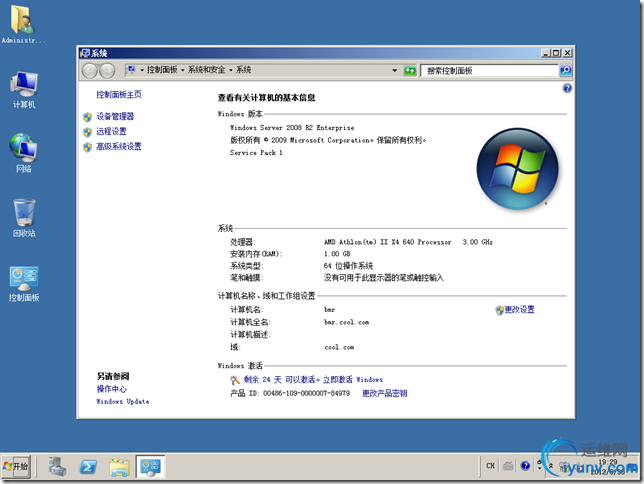Select the 1.00 GB memory value
Viewport: 644px width, 484px height.
point(337,254)
